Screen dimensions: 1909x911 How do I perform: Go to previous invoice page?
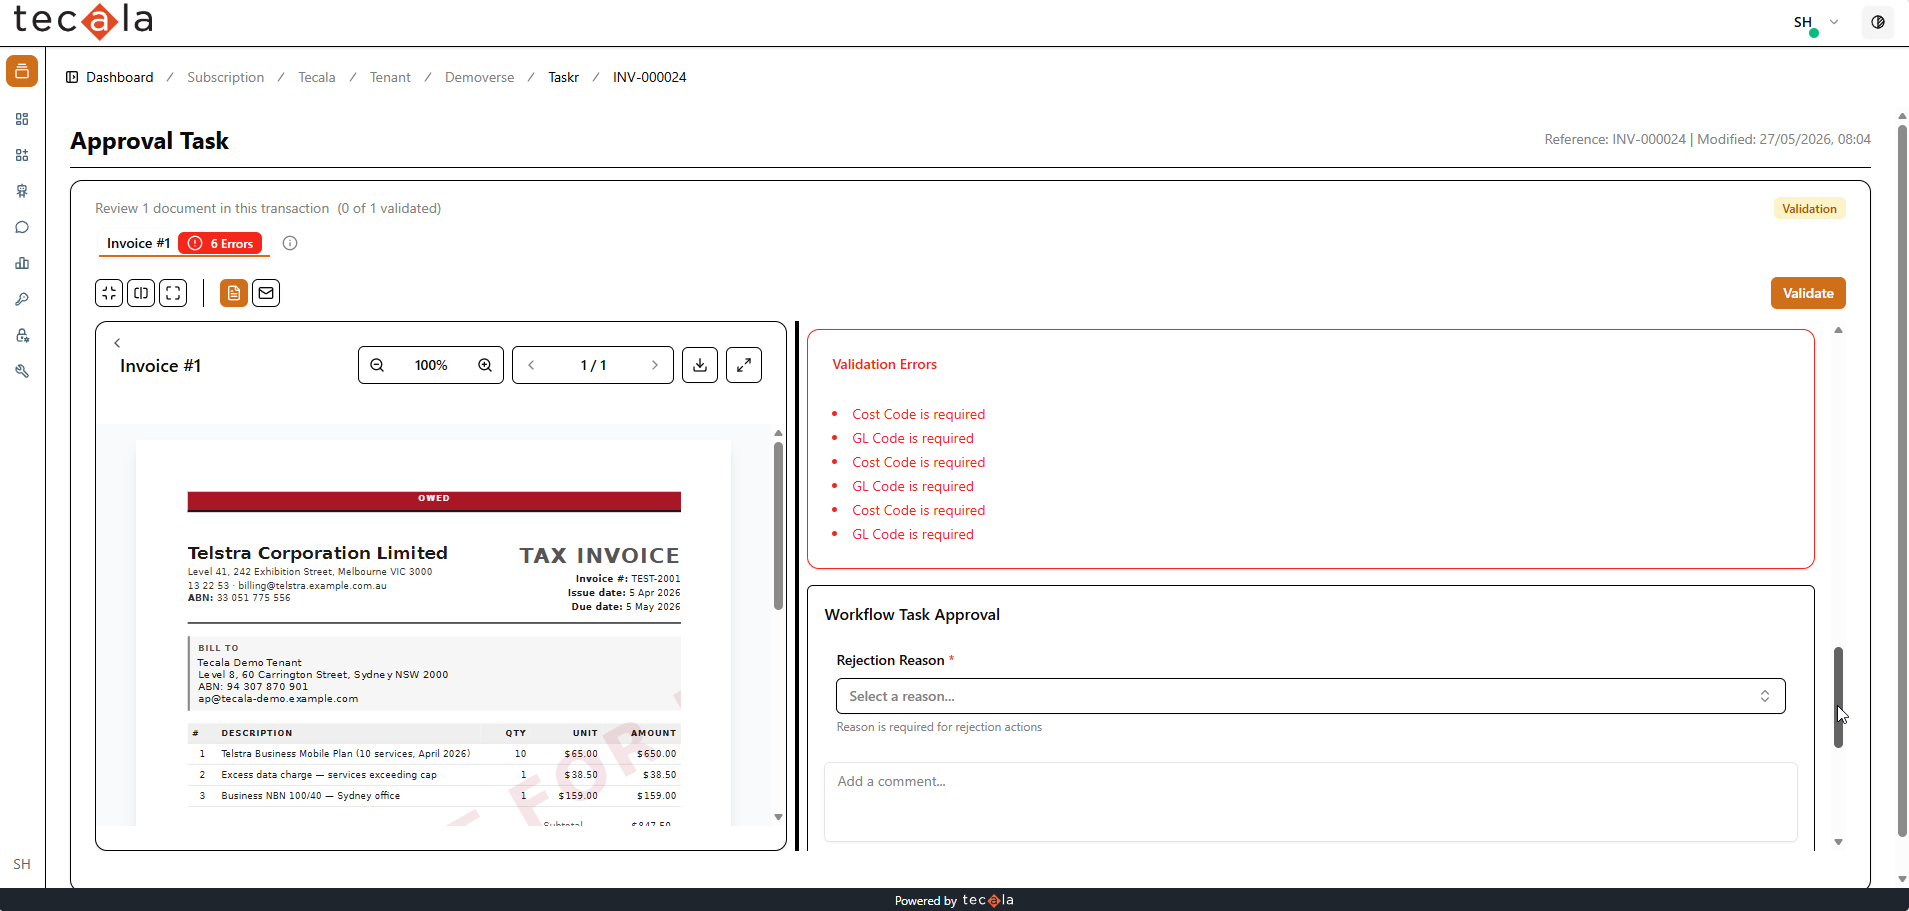click(531, 365)
